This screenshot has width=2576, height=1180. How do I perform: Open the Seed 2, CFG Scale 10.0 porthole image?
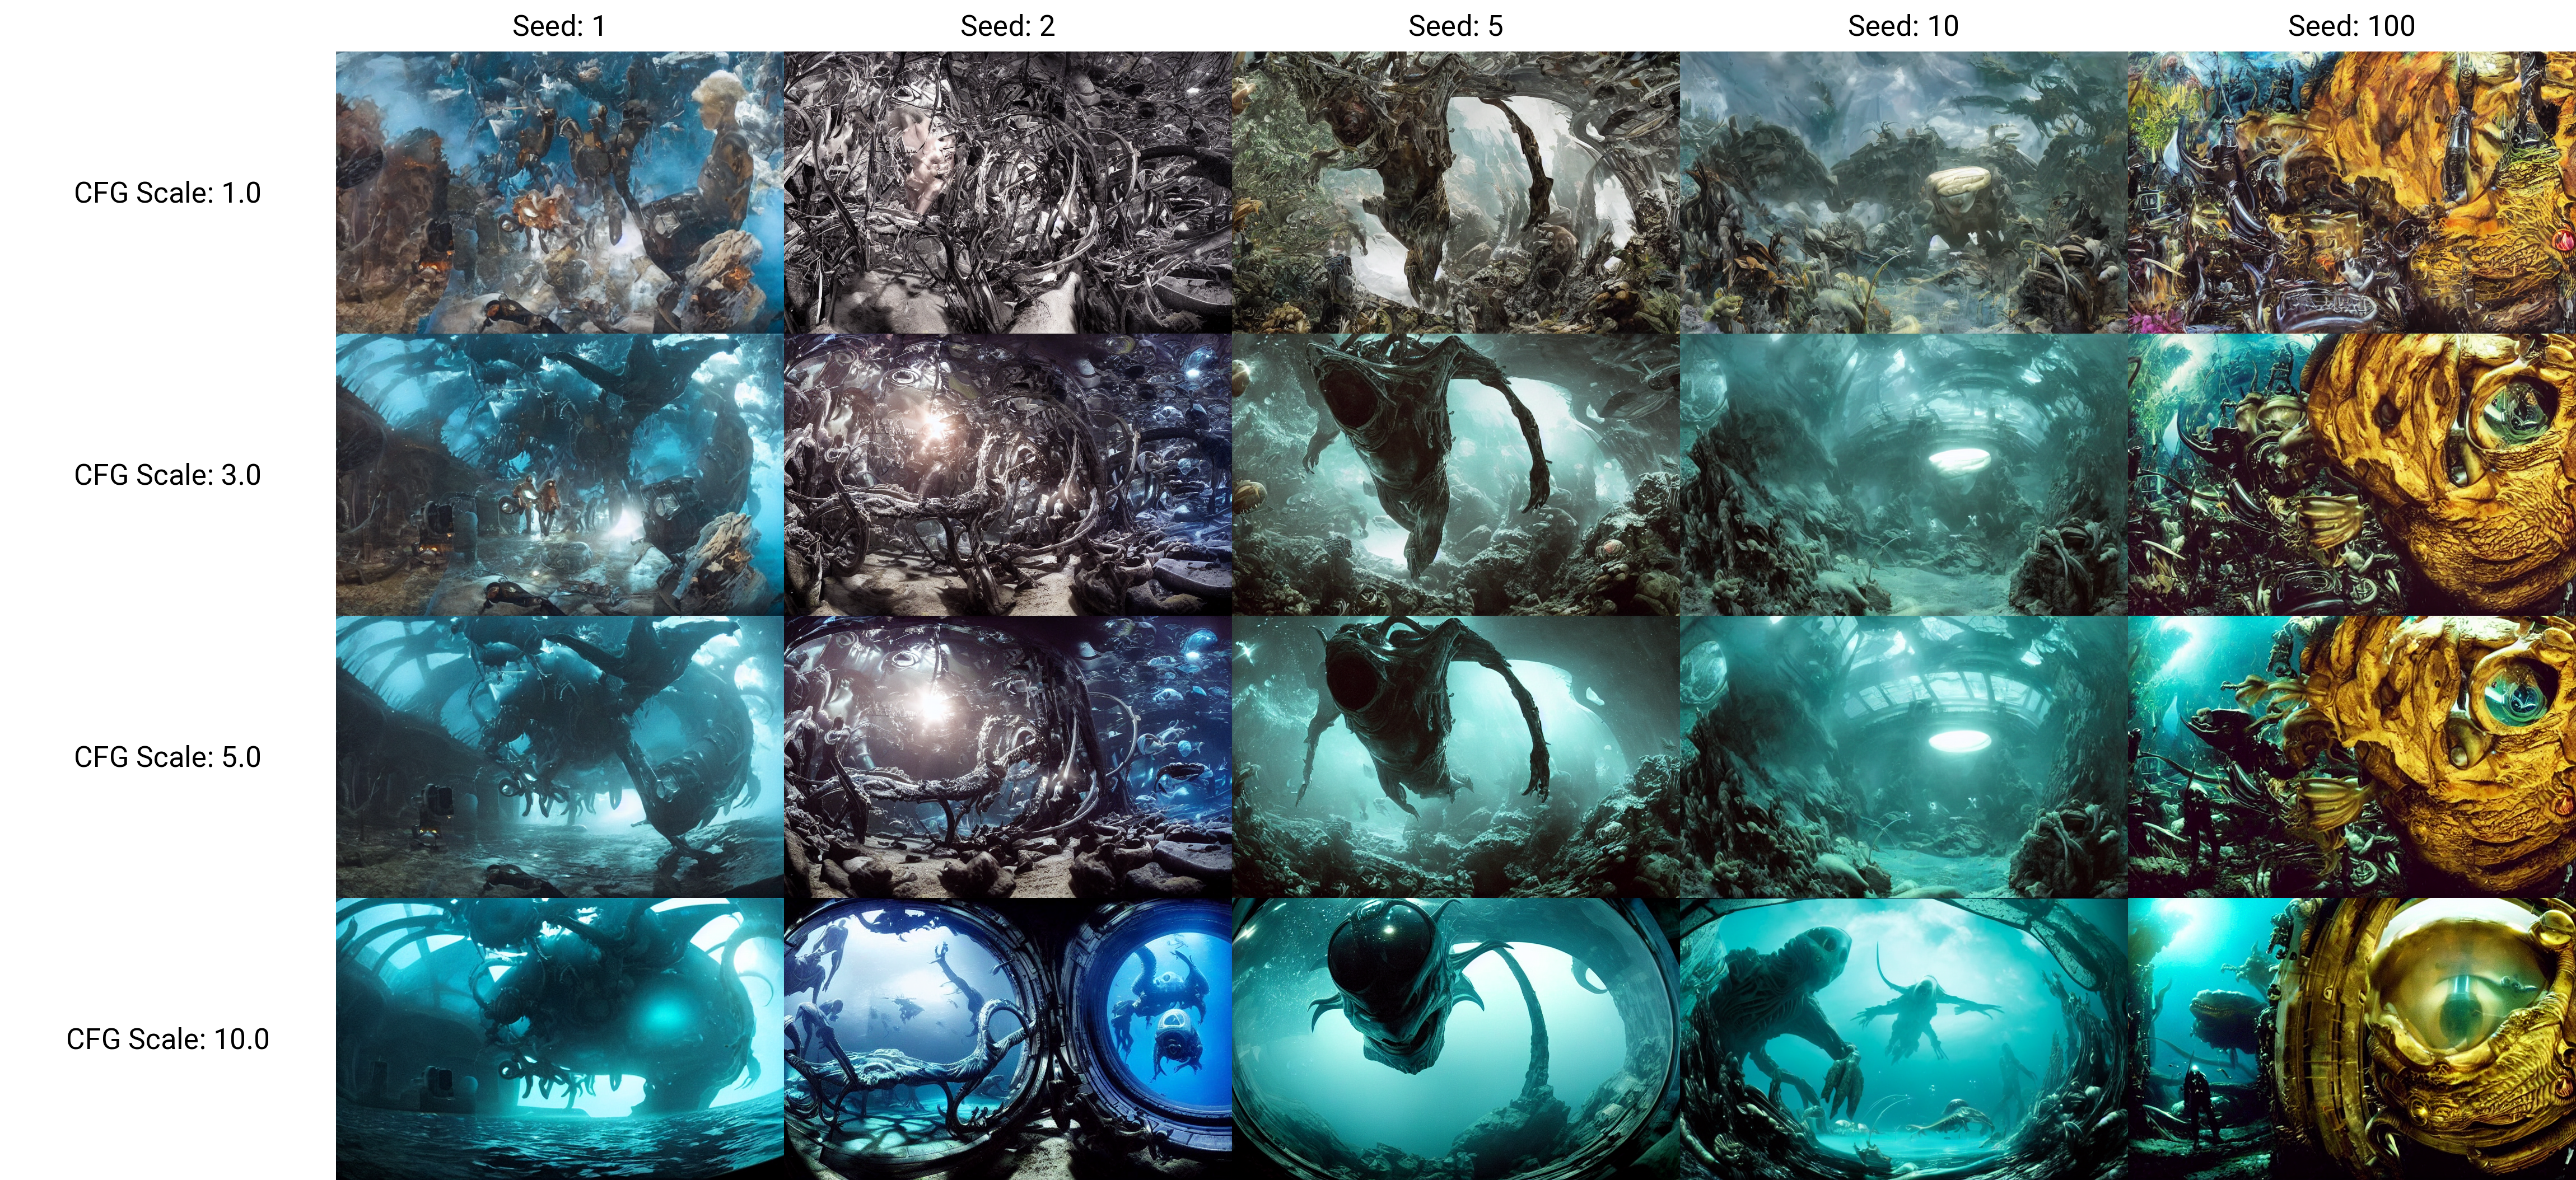tap(1007, 1038)
